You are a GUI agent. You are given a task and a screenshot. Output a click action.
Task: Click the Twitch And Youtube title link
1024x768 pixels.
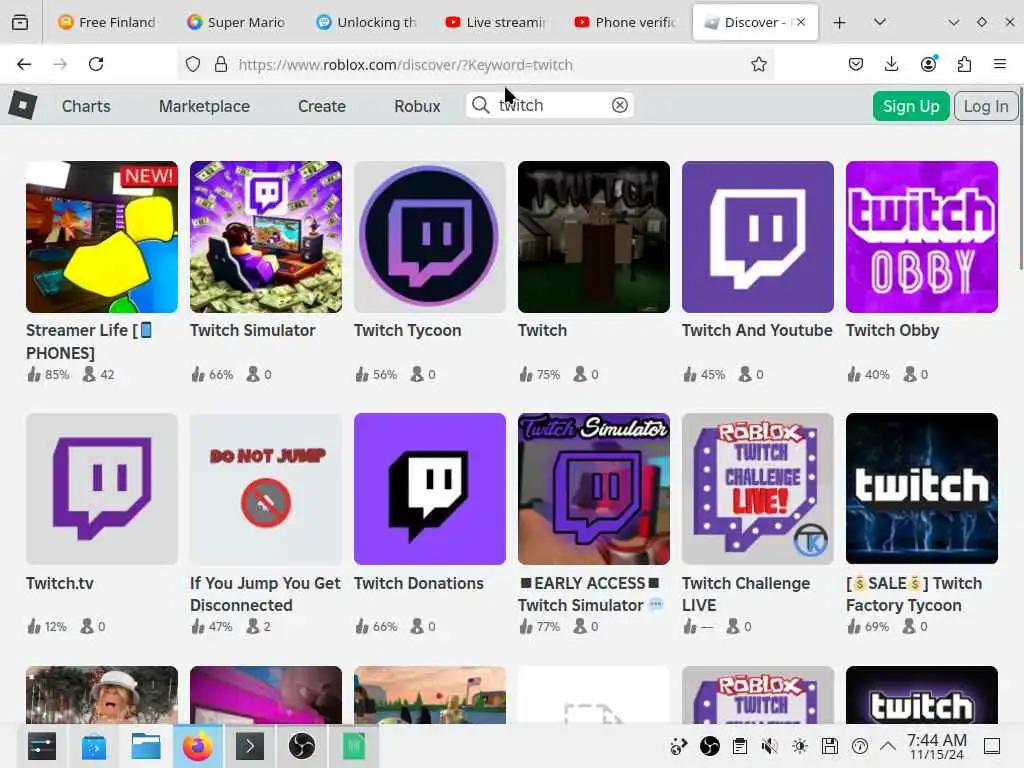(757, 330)
